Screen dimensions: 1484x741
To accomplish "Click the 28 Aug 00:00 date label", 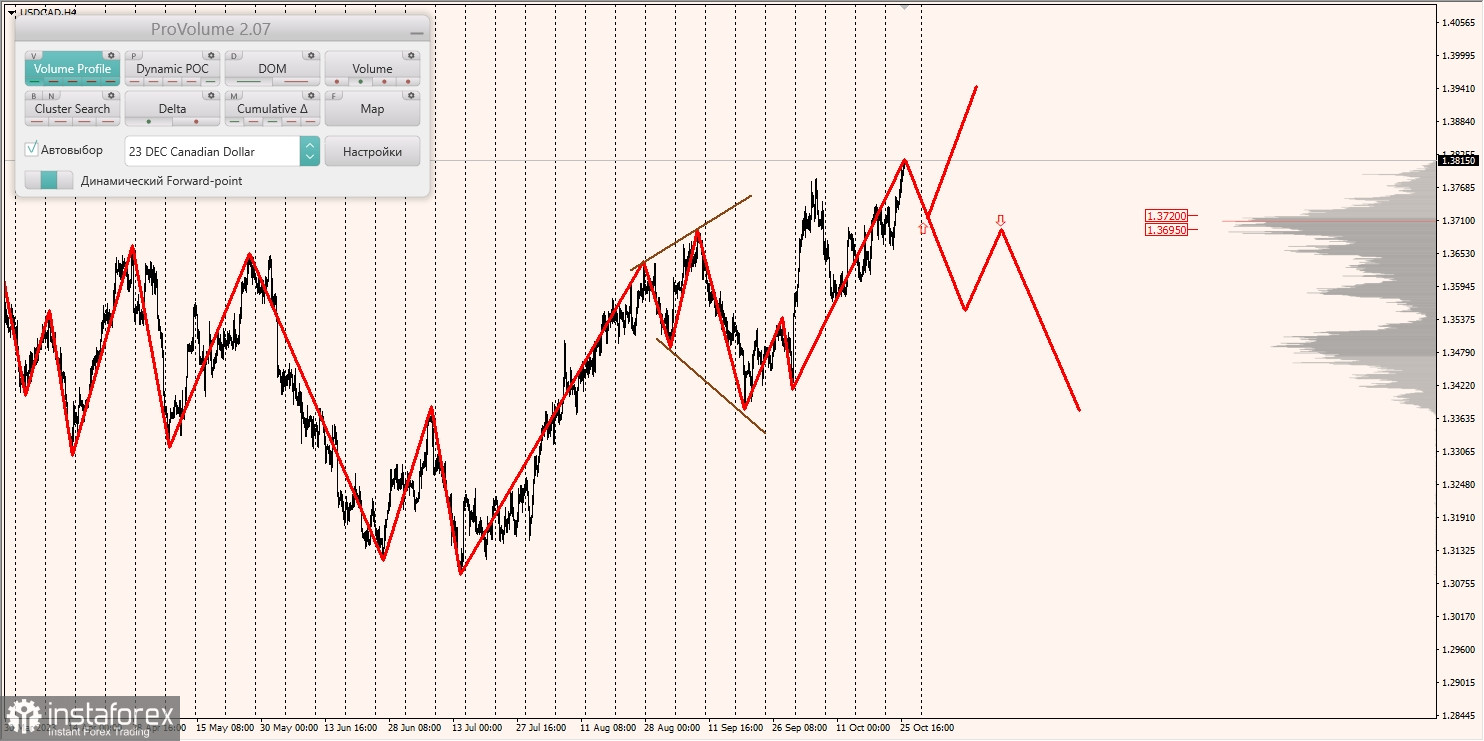I will point(672,728).
